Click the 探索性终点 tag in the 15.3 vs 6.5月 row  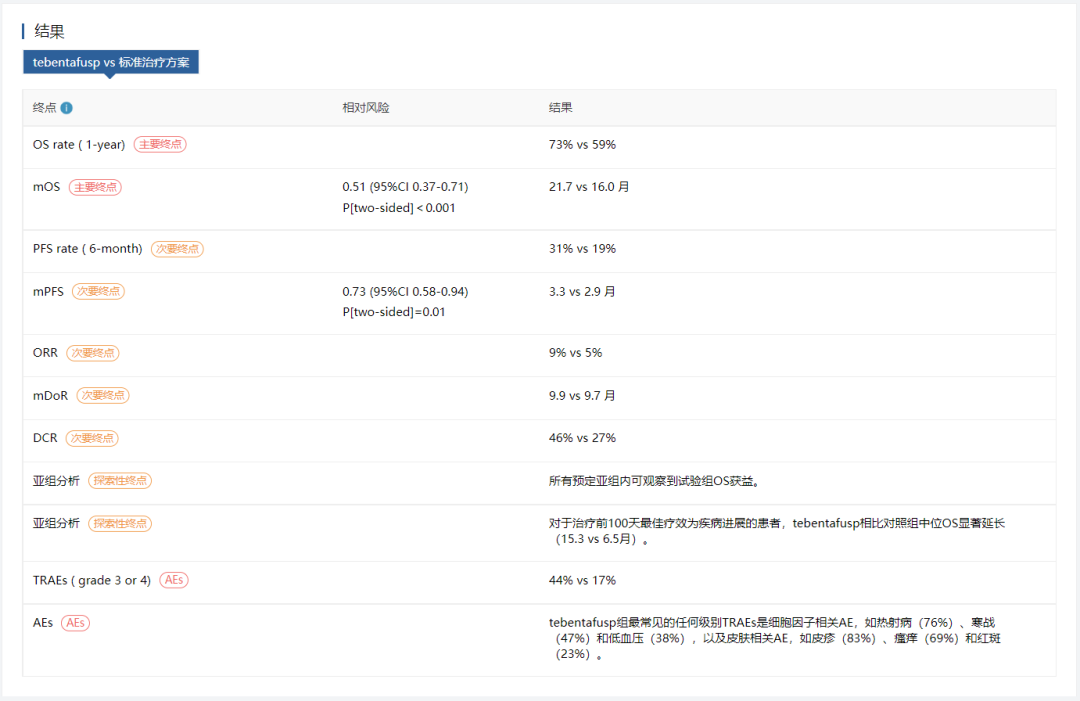[121, 523]
